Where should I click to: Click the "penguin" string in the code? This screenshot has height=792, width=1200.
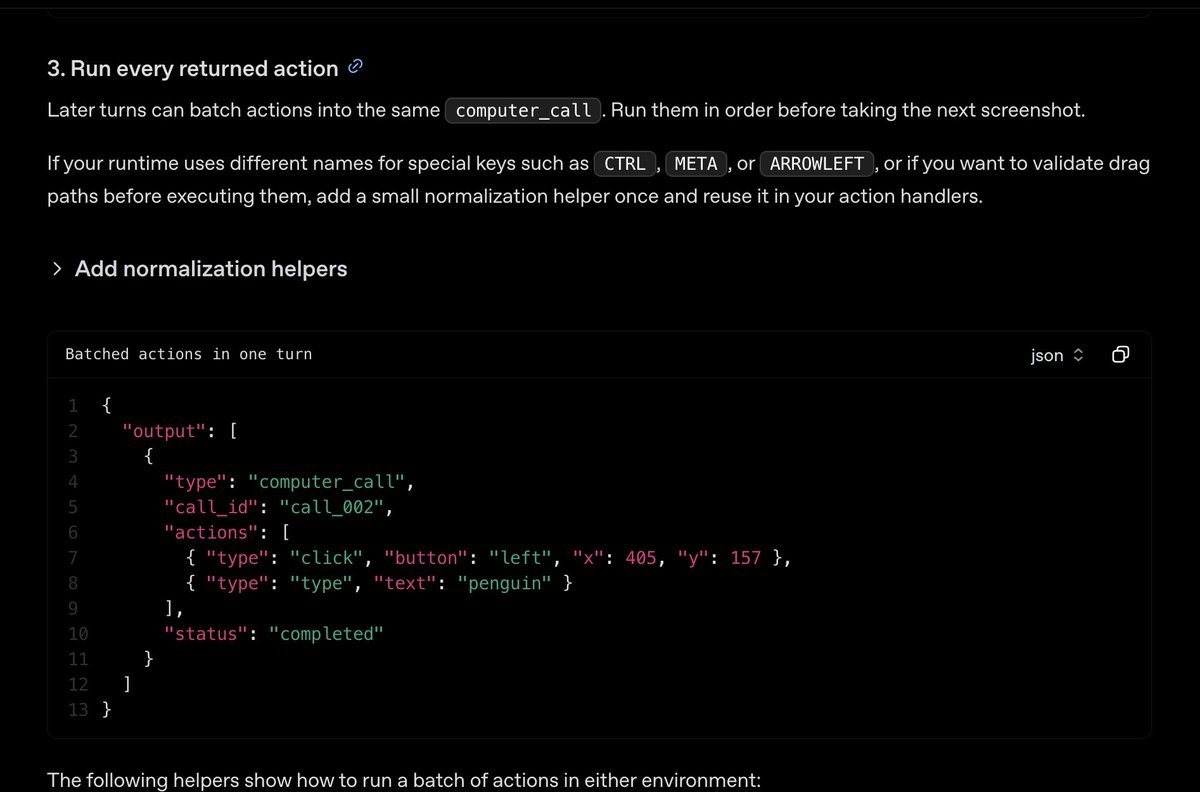[505, 583]
